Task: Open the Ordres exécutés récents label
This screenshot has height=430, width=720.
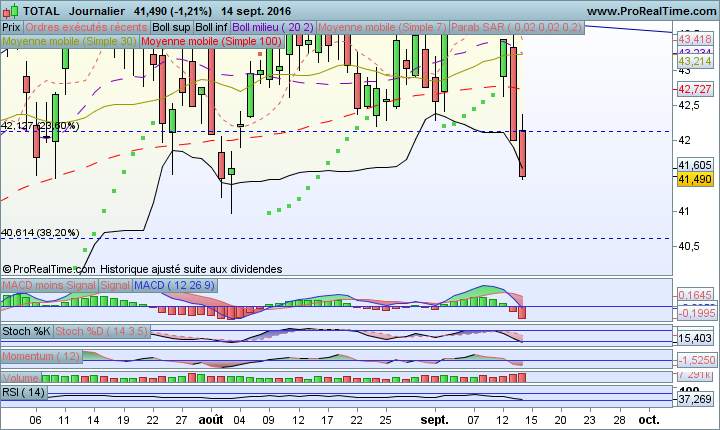Action: [86, 28]
